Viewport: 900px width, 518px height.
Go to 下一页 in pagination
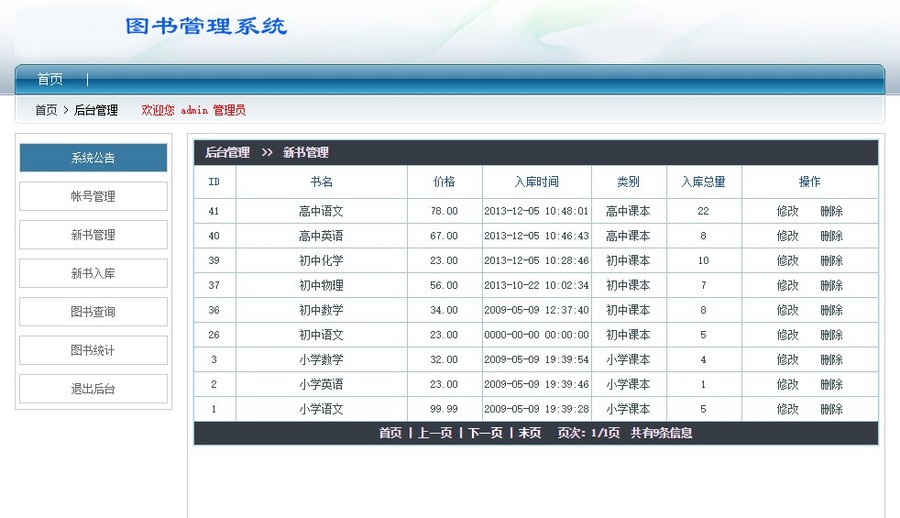point(485,433)
